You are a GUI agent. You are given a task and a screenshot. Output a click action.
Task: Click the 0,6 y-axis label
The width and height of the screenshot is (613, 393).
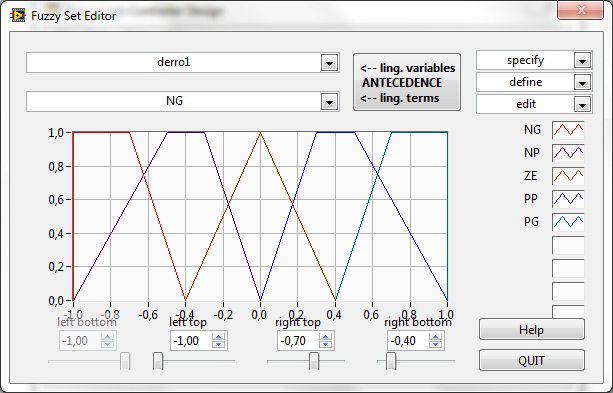(56, 200)
